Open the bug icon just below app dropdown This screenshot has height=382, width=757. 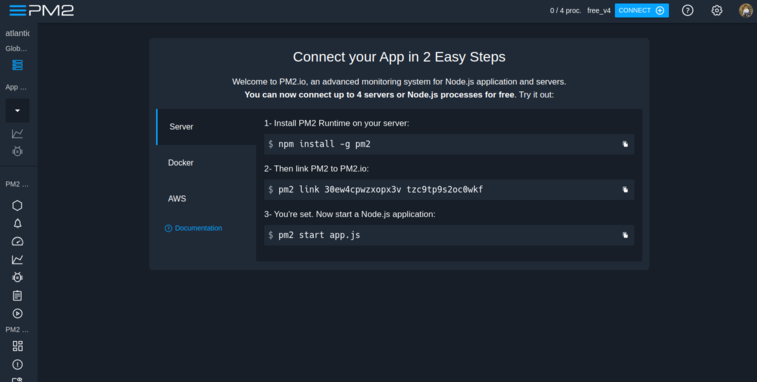coord(17,151)
